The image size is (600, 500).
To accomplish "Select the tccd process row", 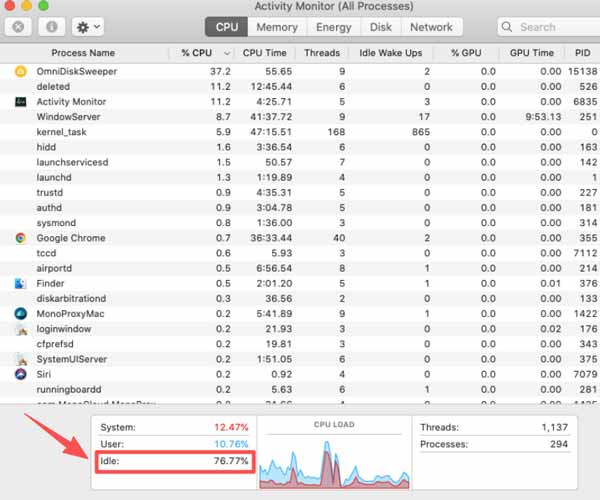I will point(300,253).
